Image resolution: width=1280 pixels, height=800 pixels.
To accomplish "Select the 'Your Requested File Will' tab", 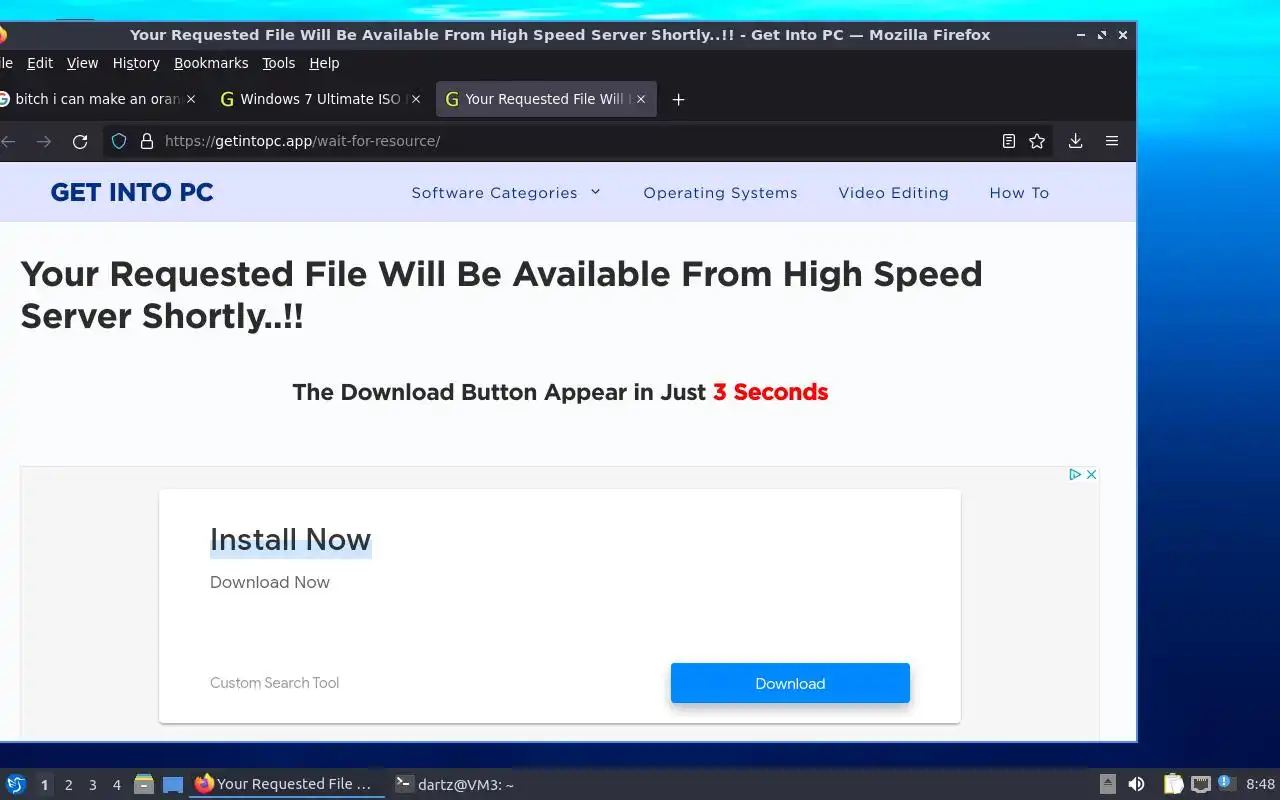I will (x=546, y=99).
